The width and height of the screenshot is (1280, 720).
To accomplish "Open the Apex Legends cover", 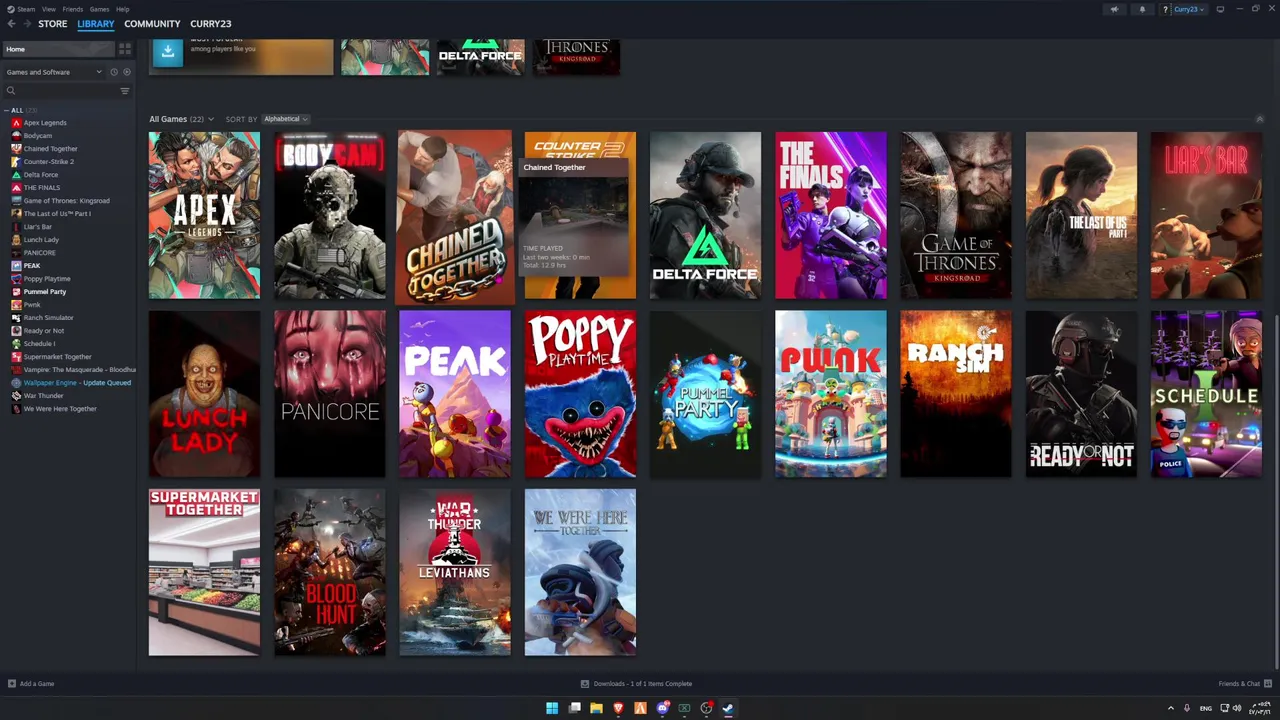I will click(x=204, y=215).
